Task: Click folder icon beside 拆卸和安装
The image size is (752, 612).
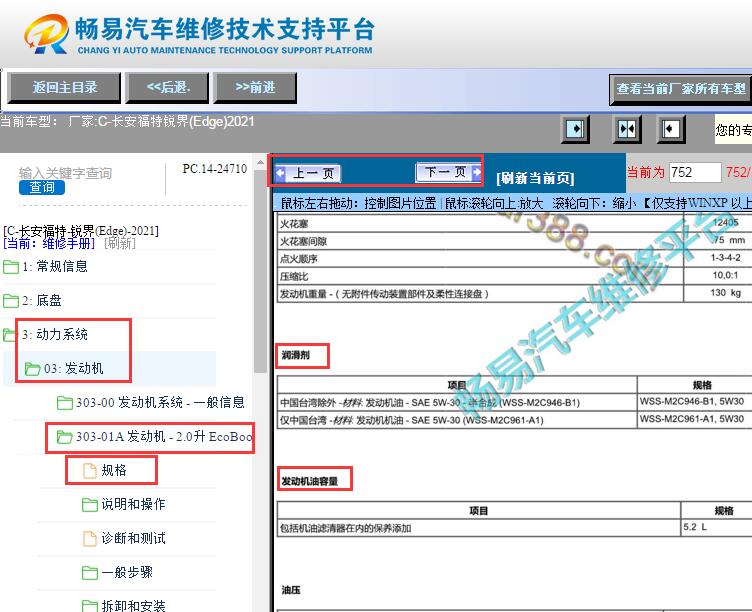Action: pyautogui.click(x=90, y=606)
